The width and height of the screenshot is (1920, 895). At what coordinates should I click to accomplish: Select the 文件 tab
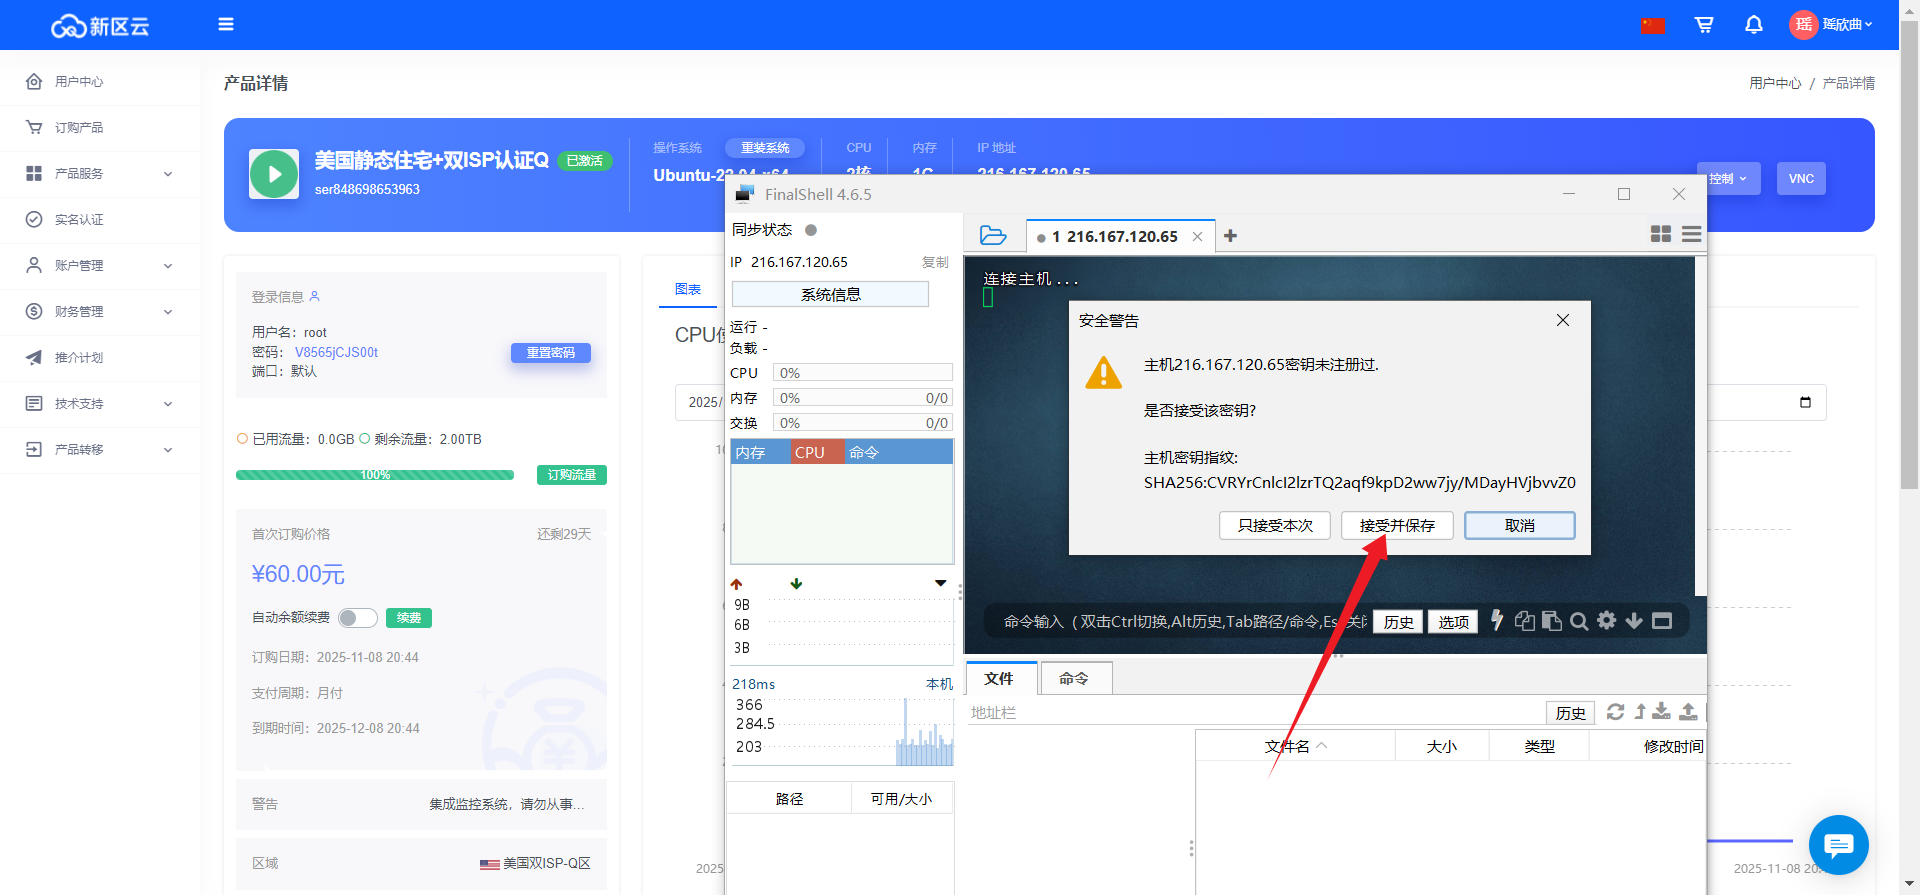(999, 679)
